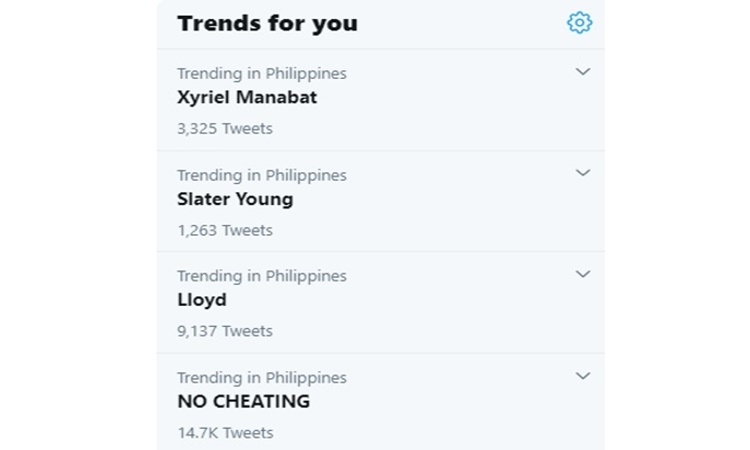This screenshot has width=750, height=450.
Task: Click empty header space left of the gear
Action: [460, 23]
